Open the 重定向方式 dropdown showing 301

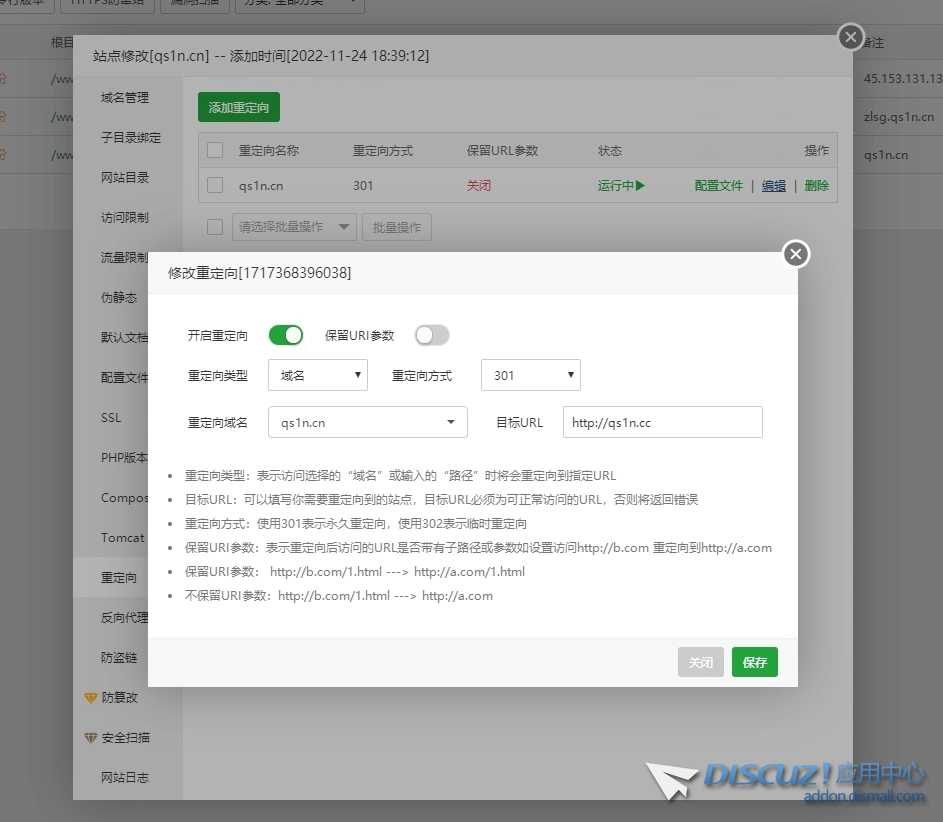pos(530,375)
